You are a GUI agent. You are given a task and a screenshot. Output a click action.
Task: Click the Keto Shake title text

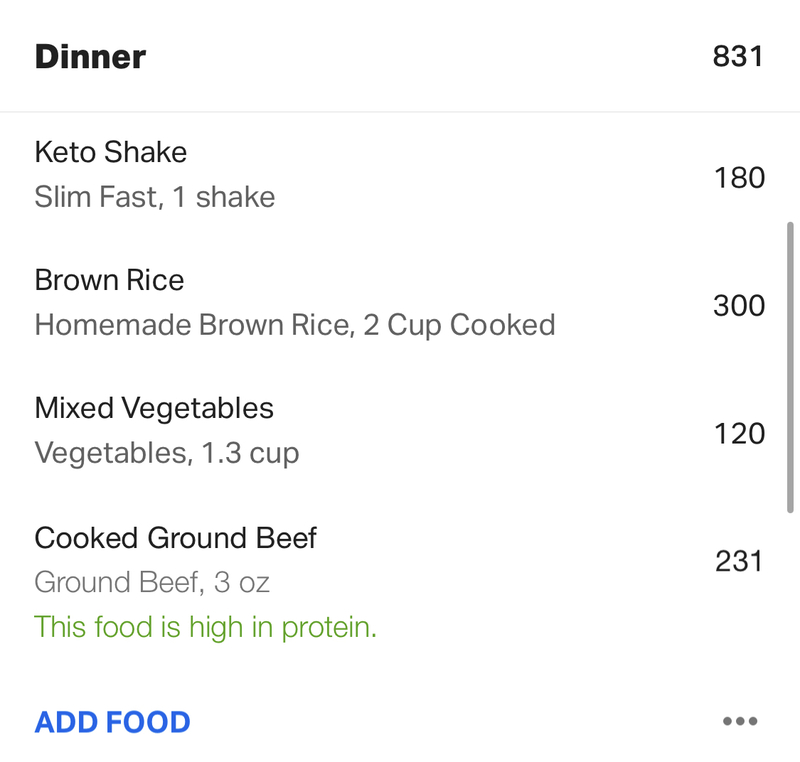(x=111, y=152)
